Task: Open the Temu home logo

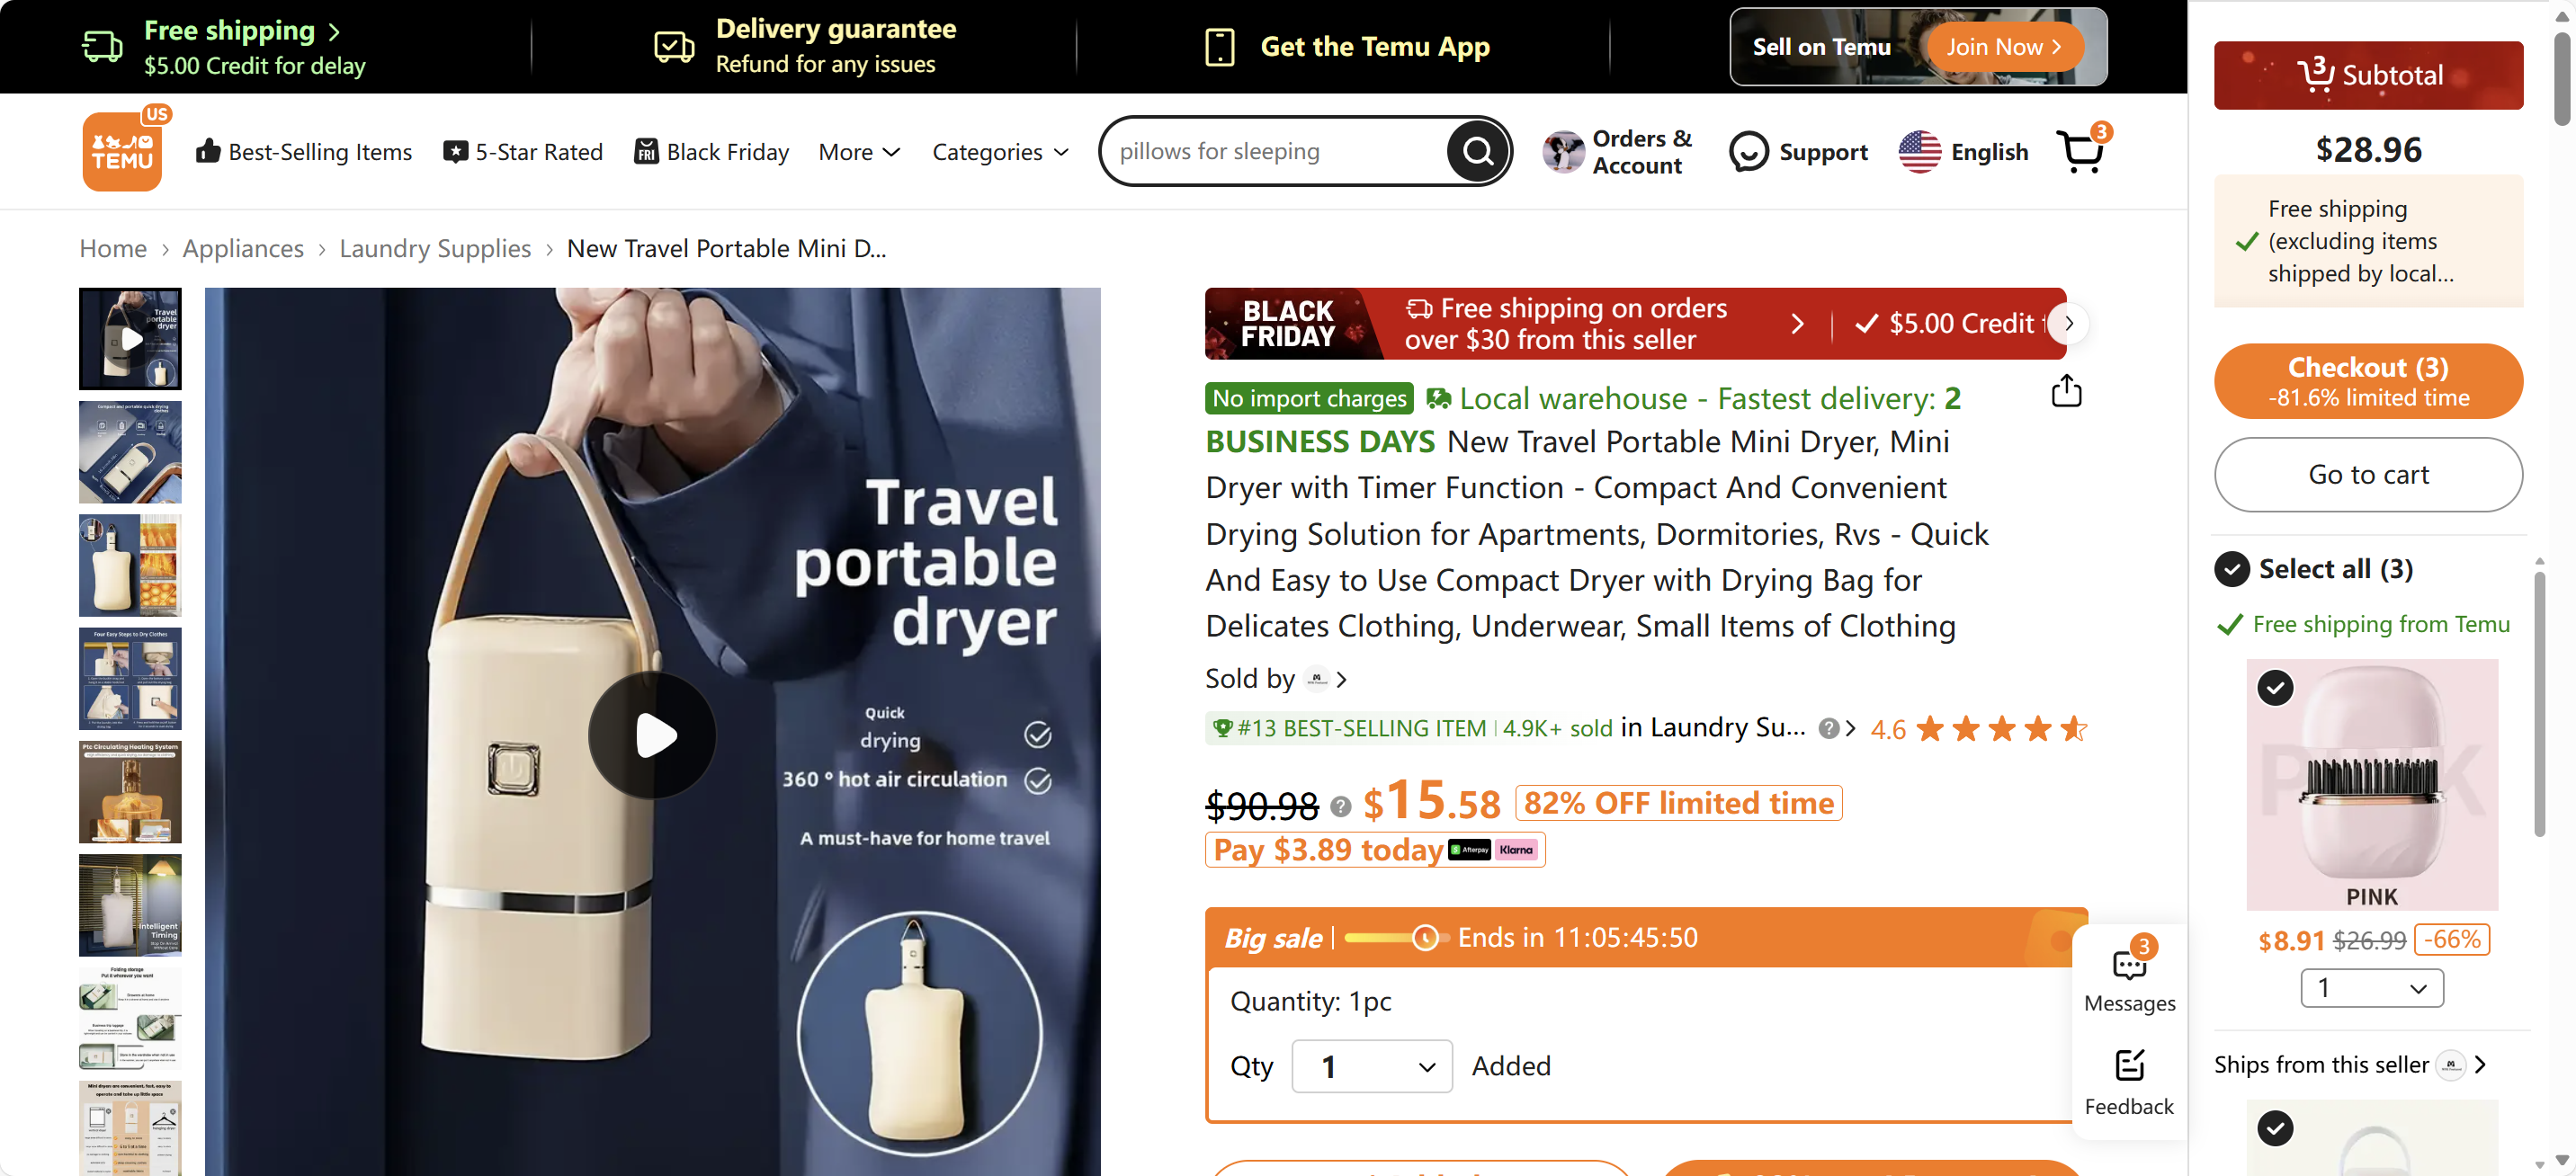Action: 123,150
